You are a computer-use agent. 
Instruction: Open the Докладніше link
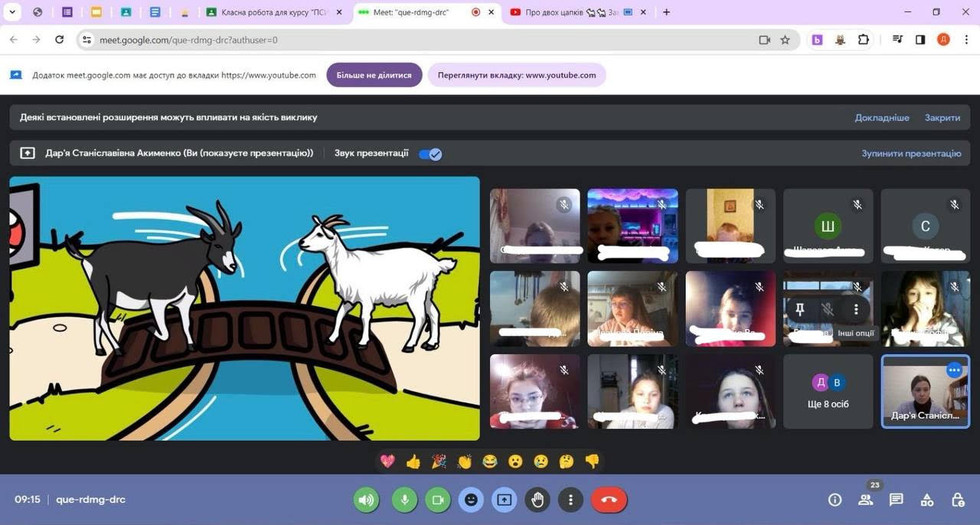[x=882, y=118]
